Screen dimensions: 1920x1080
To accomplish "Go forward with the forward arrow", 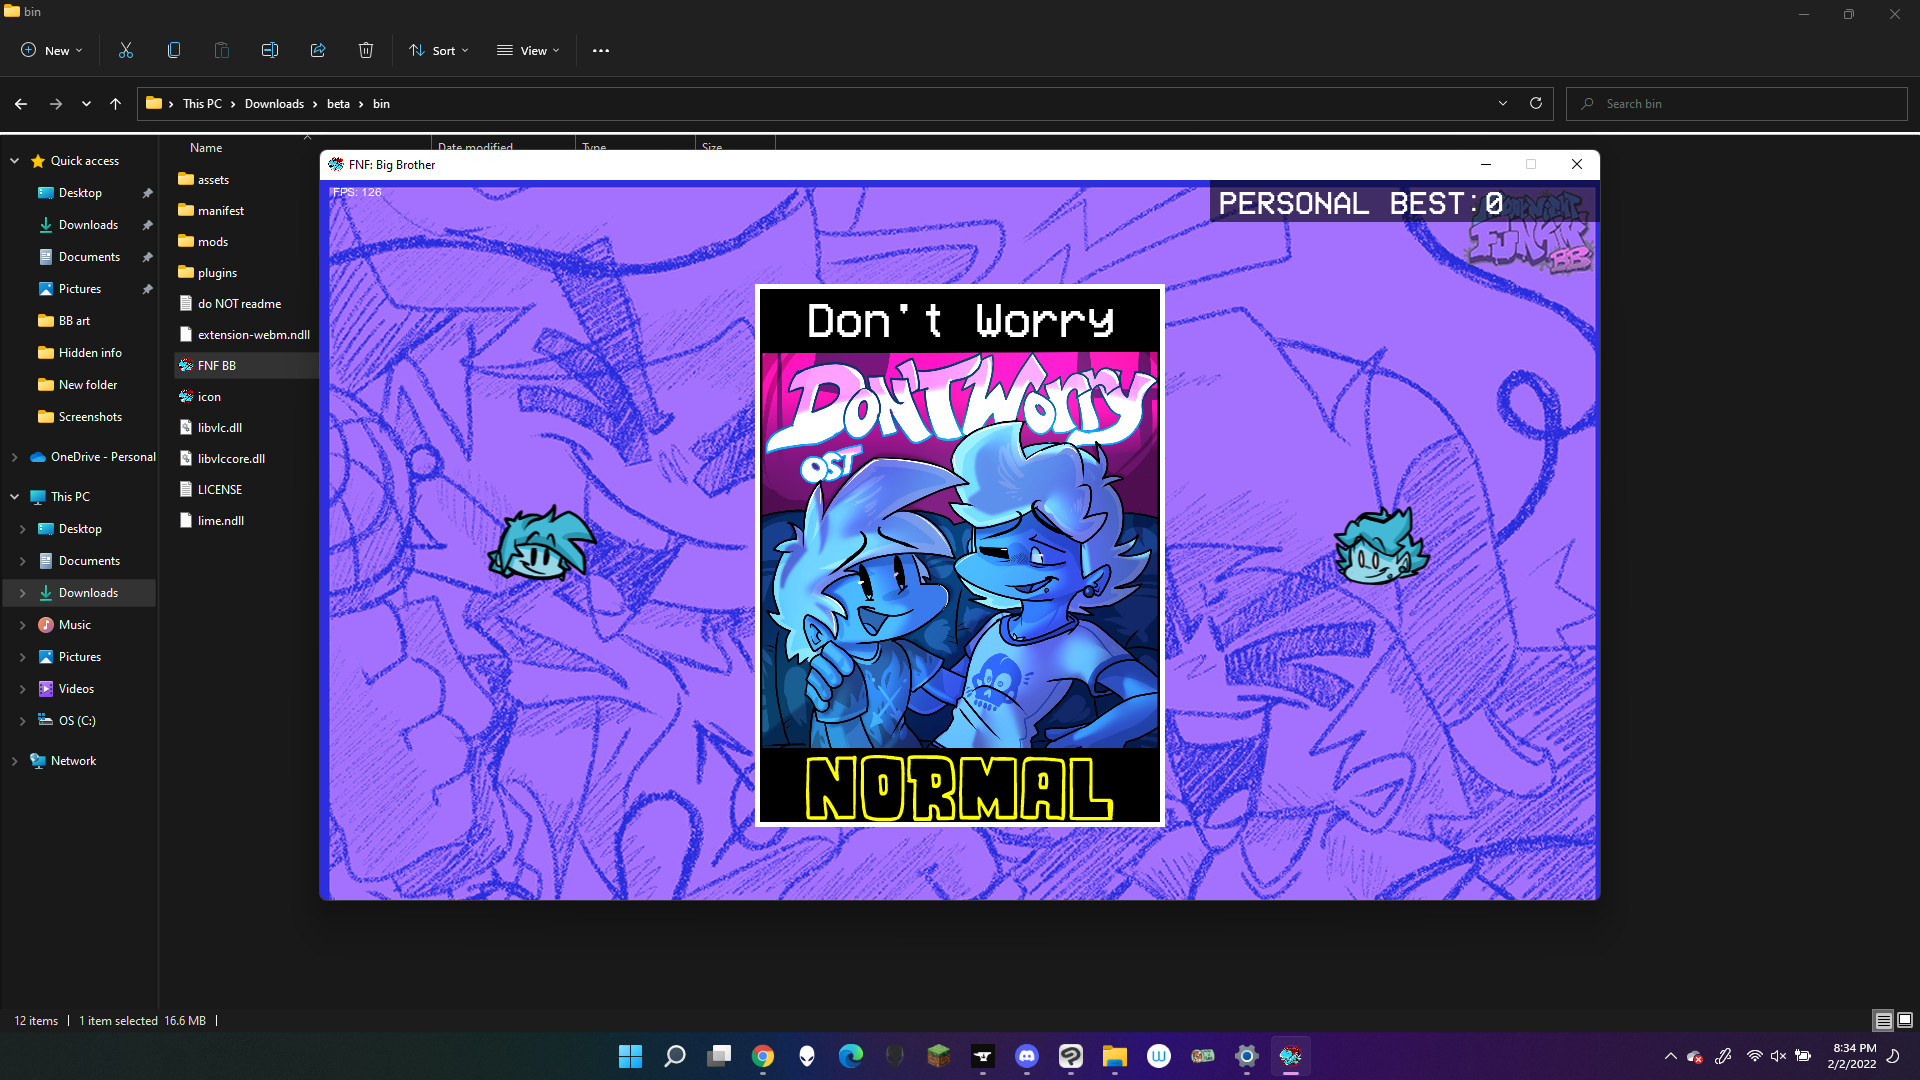I will 56,104.
